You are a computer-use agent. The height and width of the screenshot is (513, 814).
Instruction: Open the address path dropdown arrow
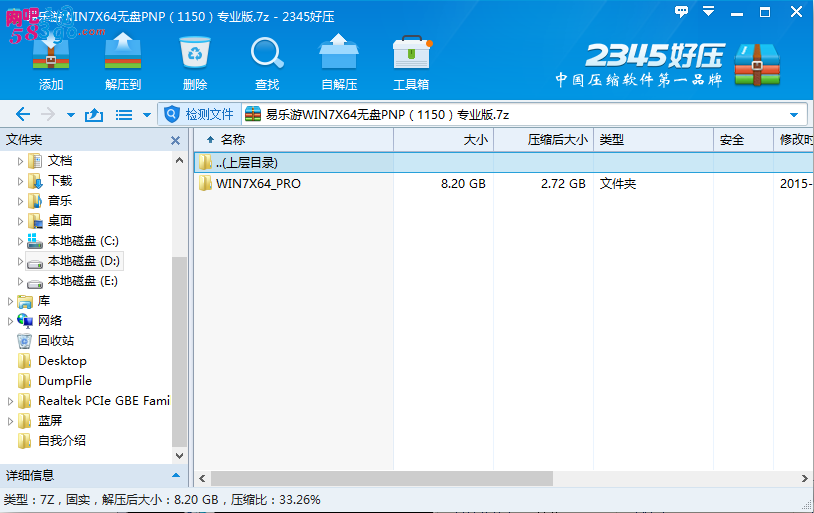point(794,115)
